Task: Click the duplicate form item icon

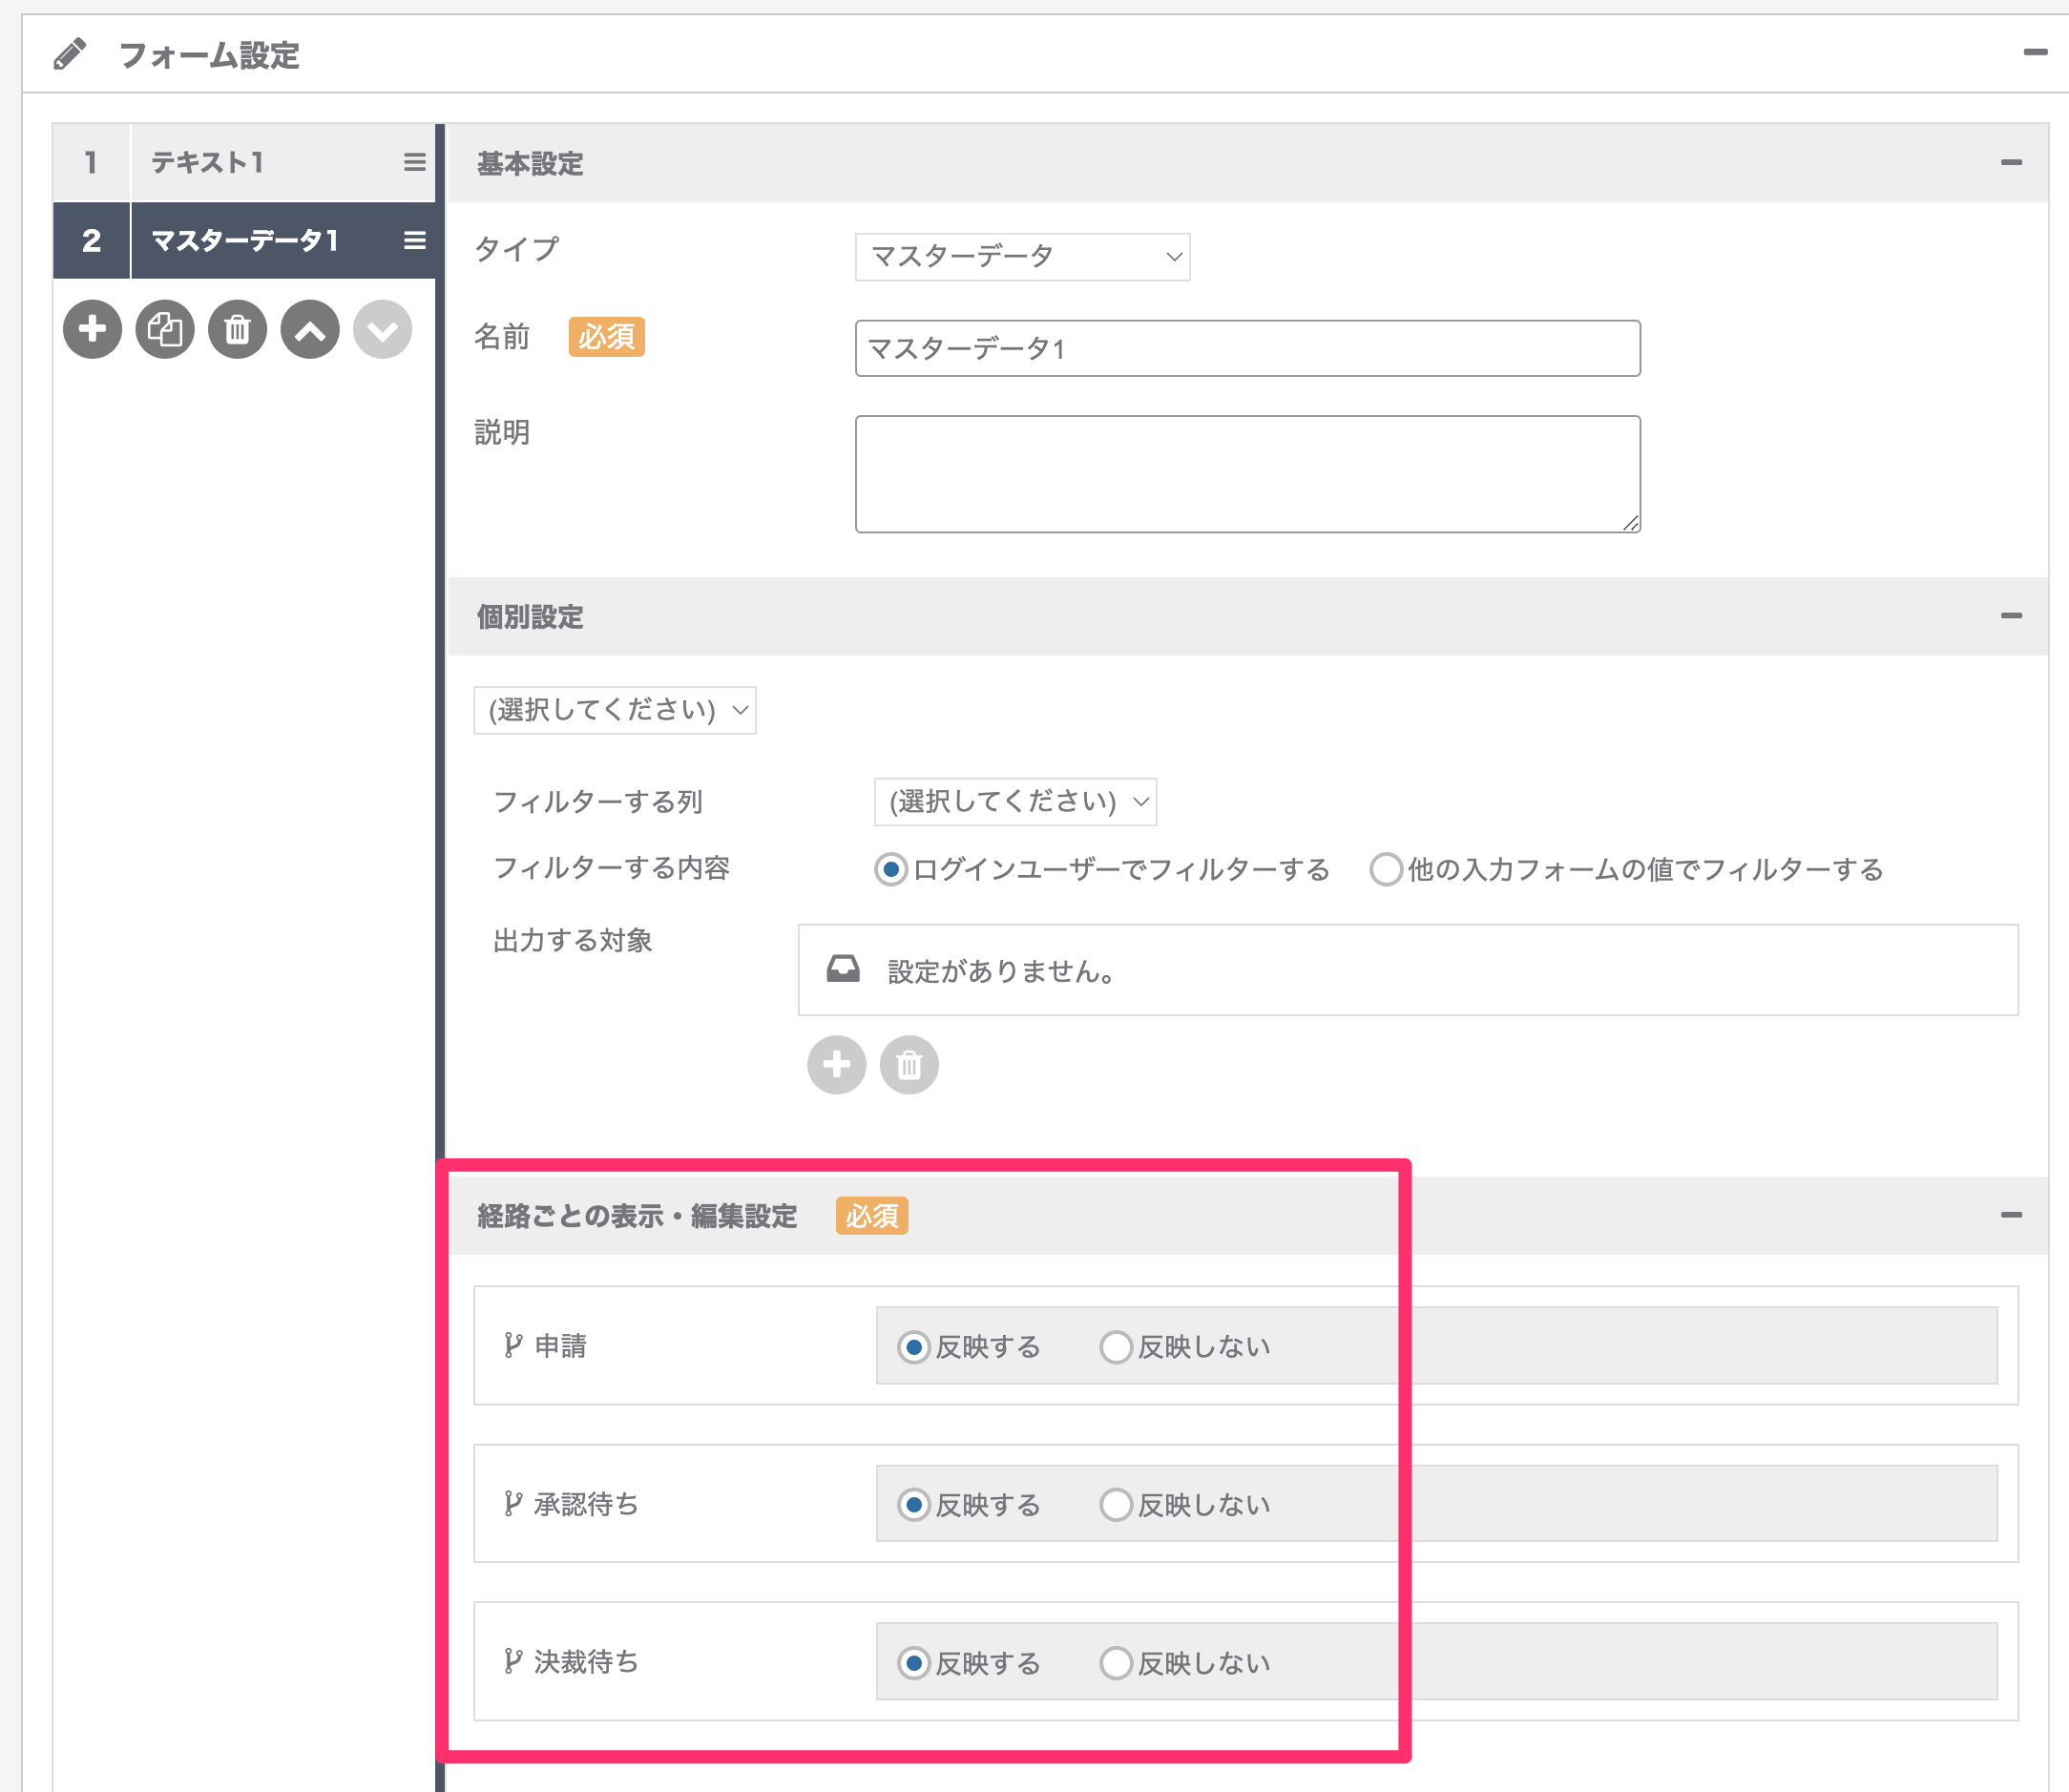Action: tap(165, 329)
